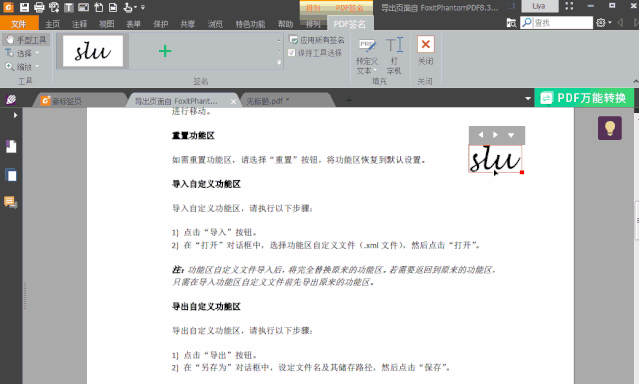
Task: Click the hand-touch mode icon in quick access toolbar
Action: pyautogui.click(x=128, y=7)
